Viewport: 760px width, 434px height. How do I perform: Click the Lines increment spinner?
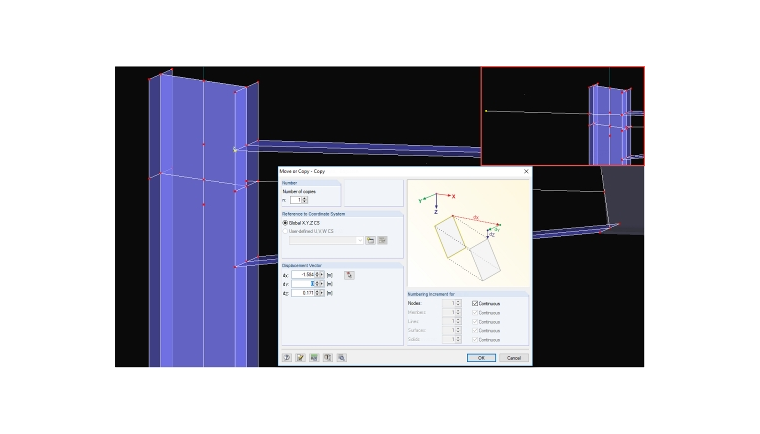[x=459, y=321]
